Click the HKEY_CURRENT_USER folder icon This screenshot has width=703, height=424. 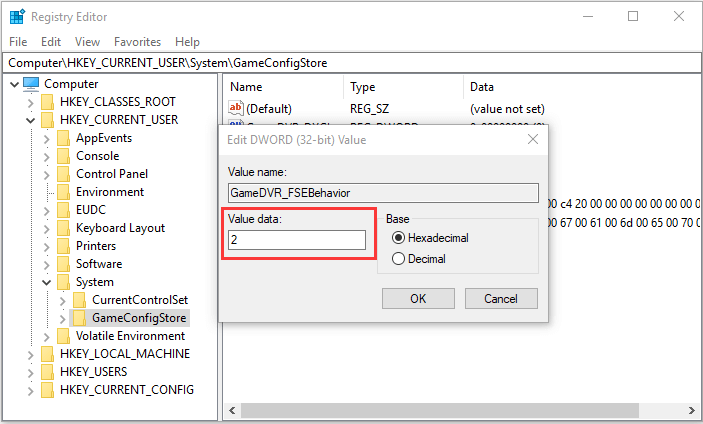click(48, 120)
